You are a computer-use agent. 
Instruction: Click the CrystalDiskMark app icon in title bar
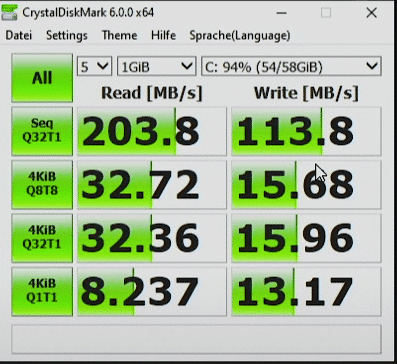click(9, 12)
